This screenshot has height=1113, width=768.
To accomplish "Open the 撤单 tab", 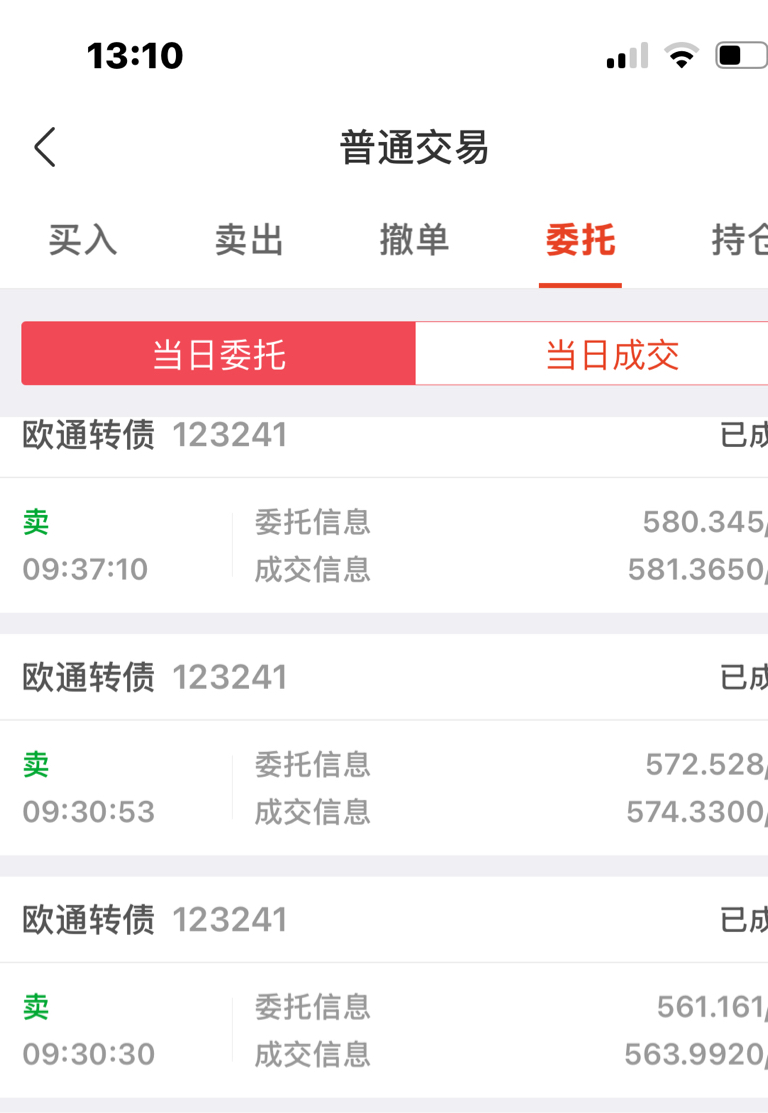I will (x=415, y=240).
